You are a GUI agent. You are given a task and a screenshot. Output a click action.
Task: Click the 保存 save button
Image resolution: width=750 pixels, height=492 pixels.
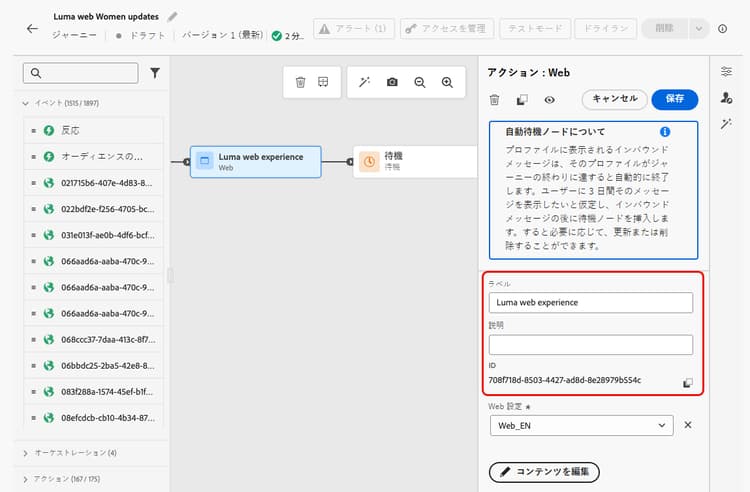click(x=674, y=99)
